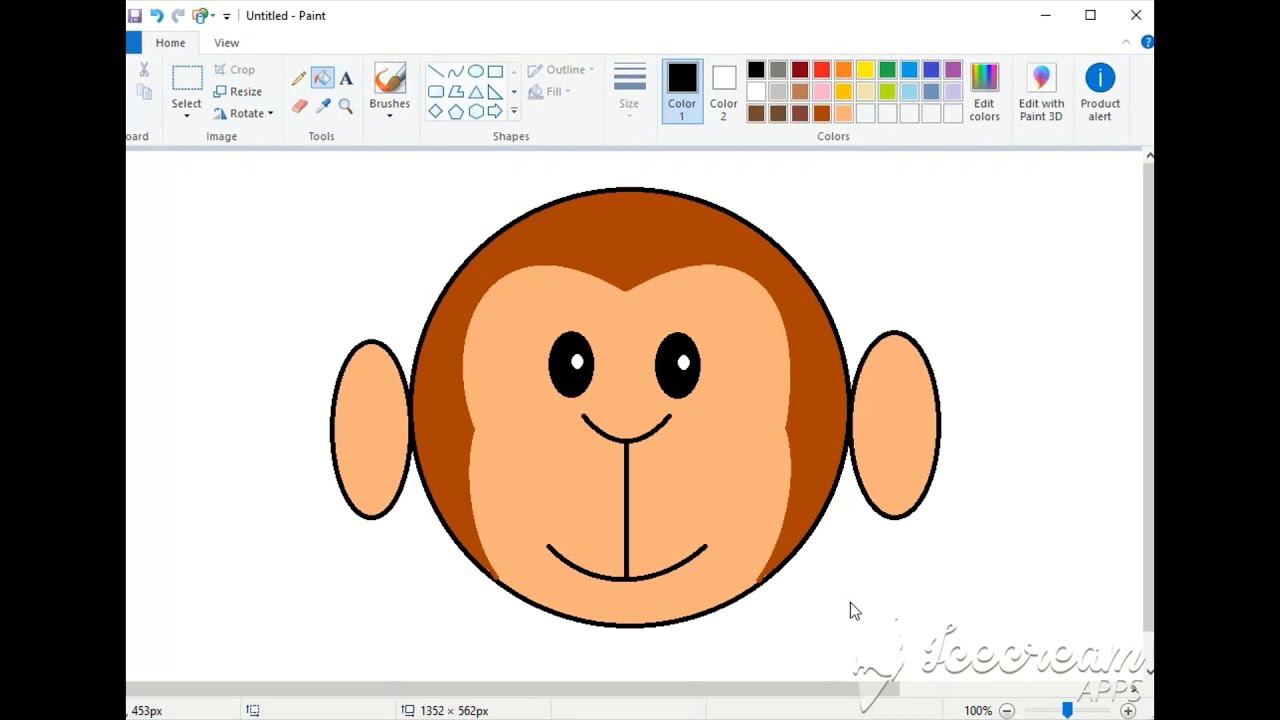Undo the last action
This screenshot has height=720, width=1280.
(156, 16)
